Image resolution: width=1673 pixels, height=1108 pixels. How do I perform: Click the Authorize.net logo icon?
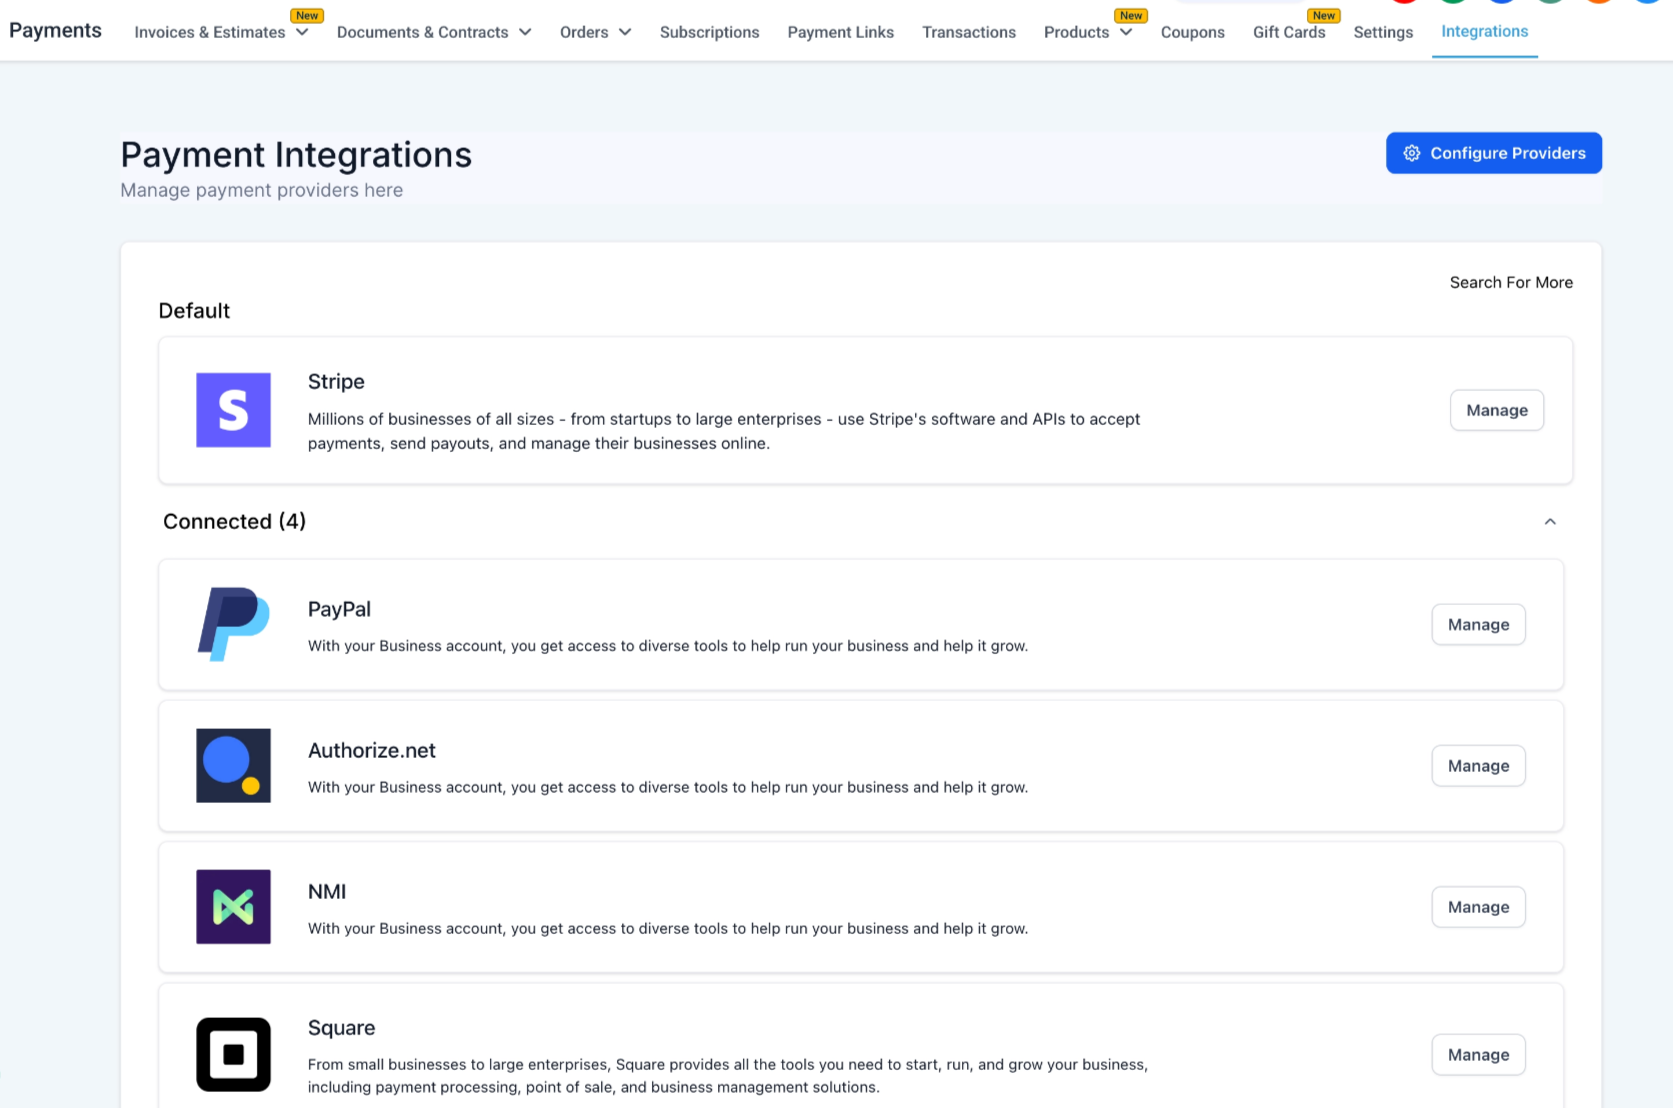click(x=233, y=765)
